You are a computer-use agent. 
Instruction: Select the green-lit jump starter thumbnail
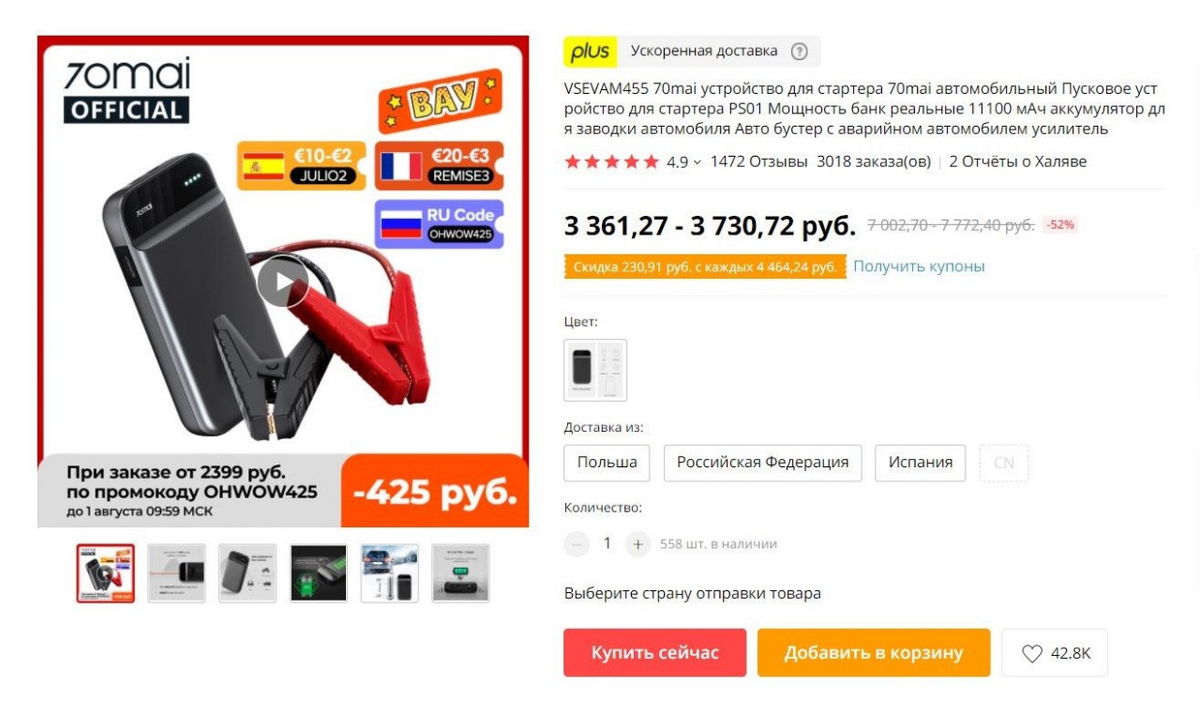point(319,573)
